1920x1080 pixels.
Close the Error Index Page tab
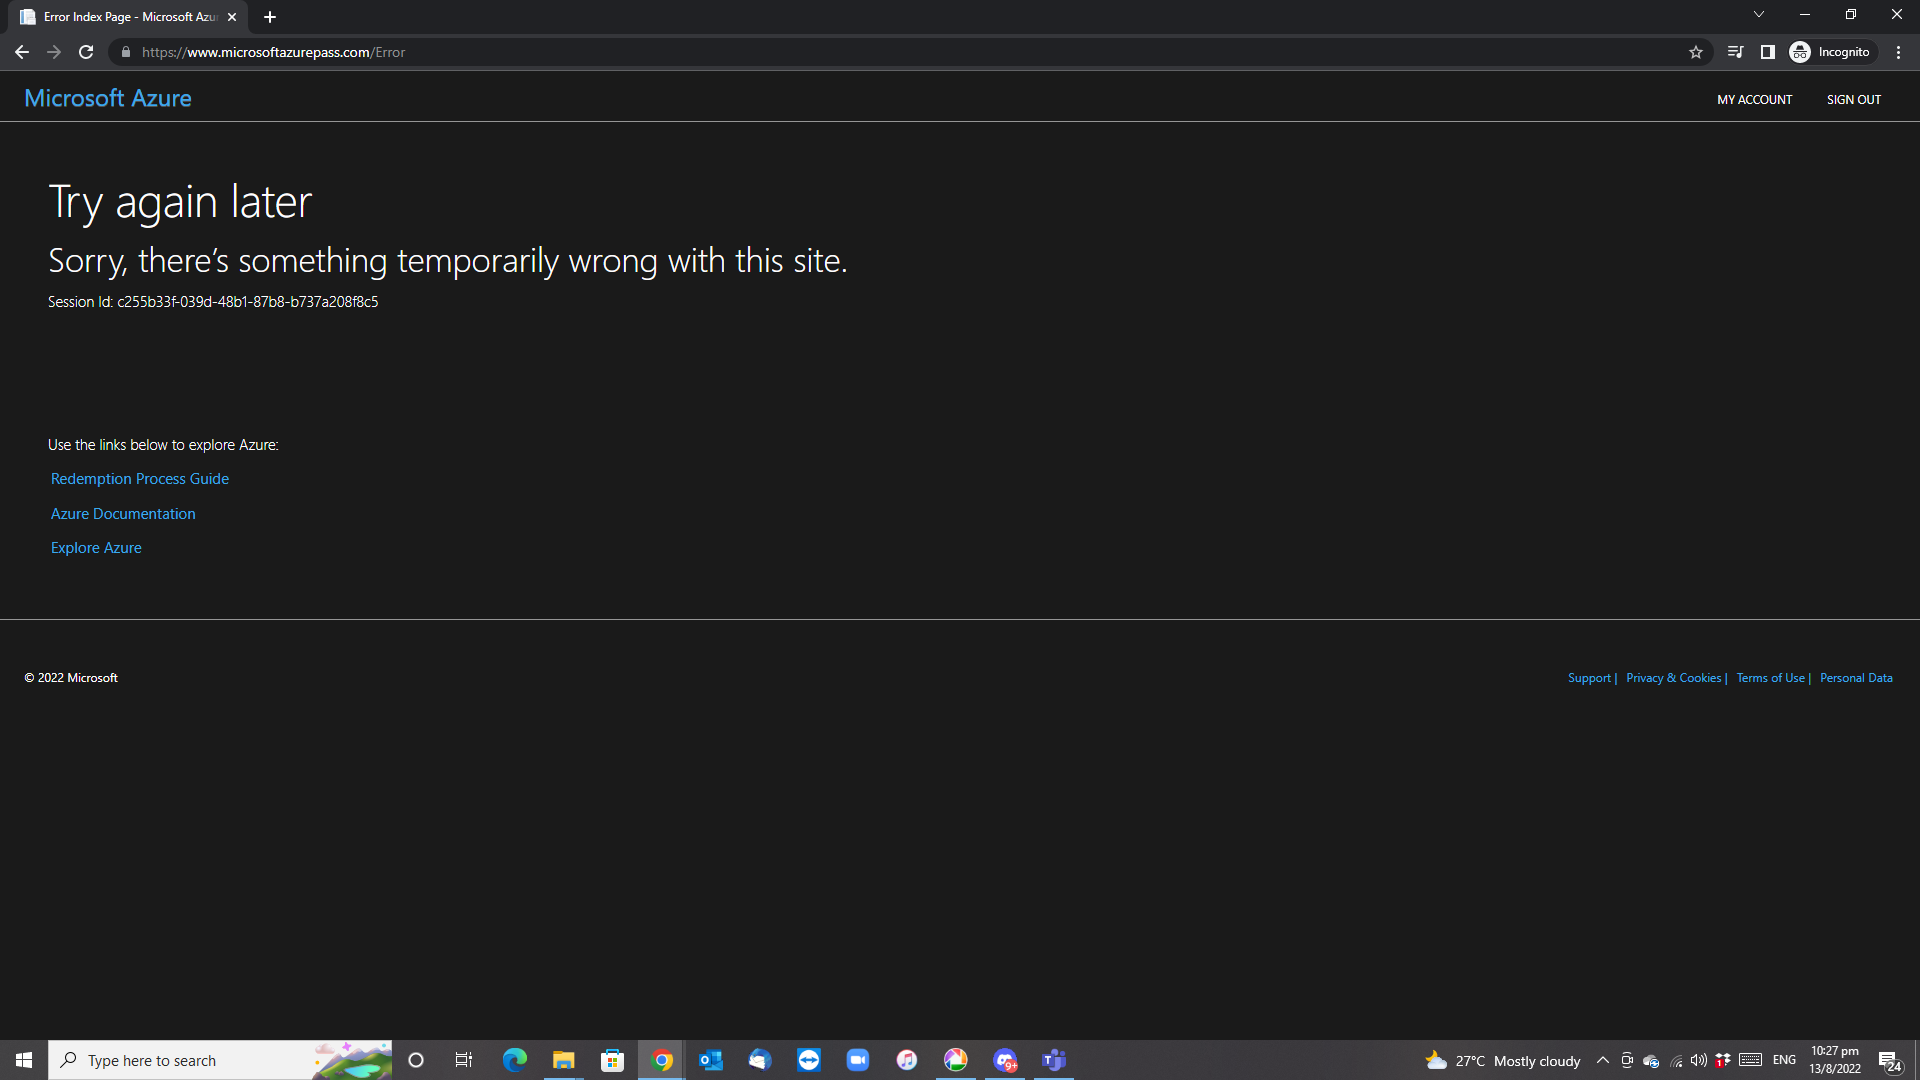click(232, 17)
